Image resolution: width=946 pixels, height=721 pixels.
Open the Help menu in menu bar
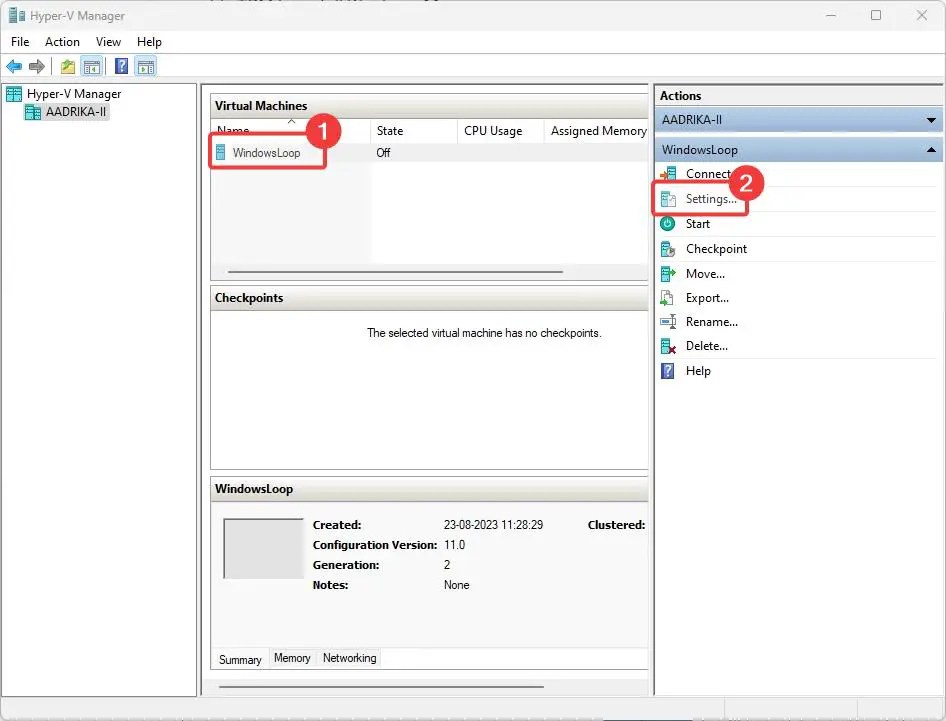coord(149,42)
